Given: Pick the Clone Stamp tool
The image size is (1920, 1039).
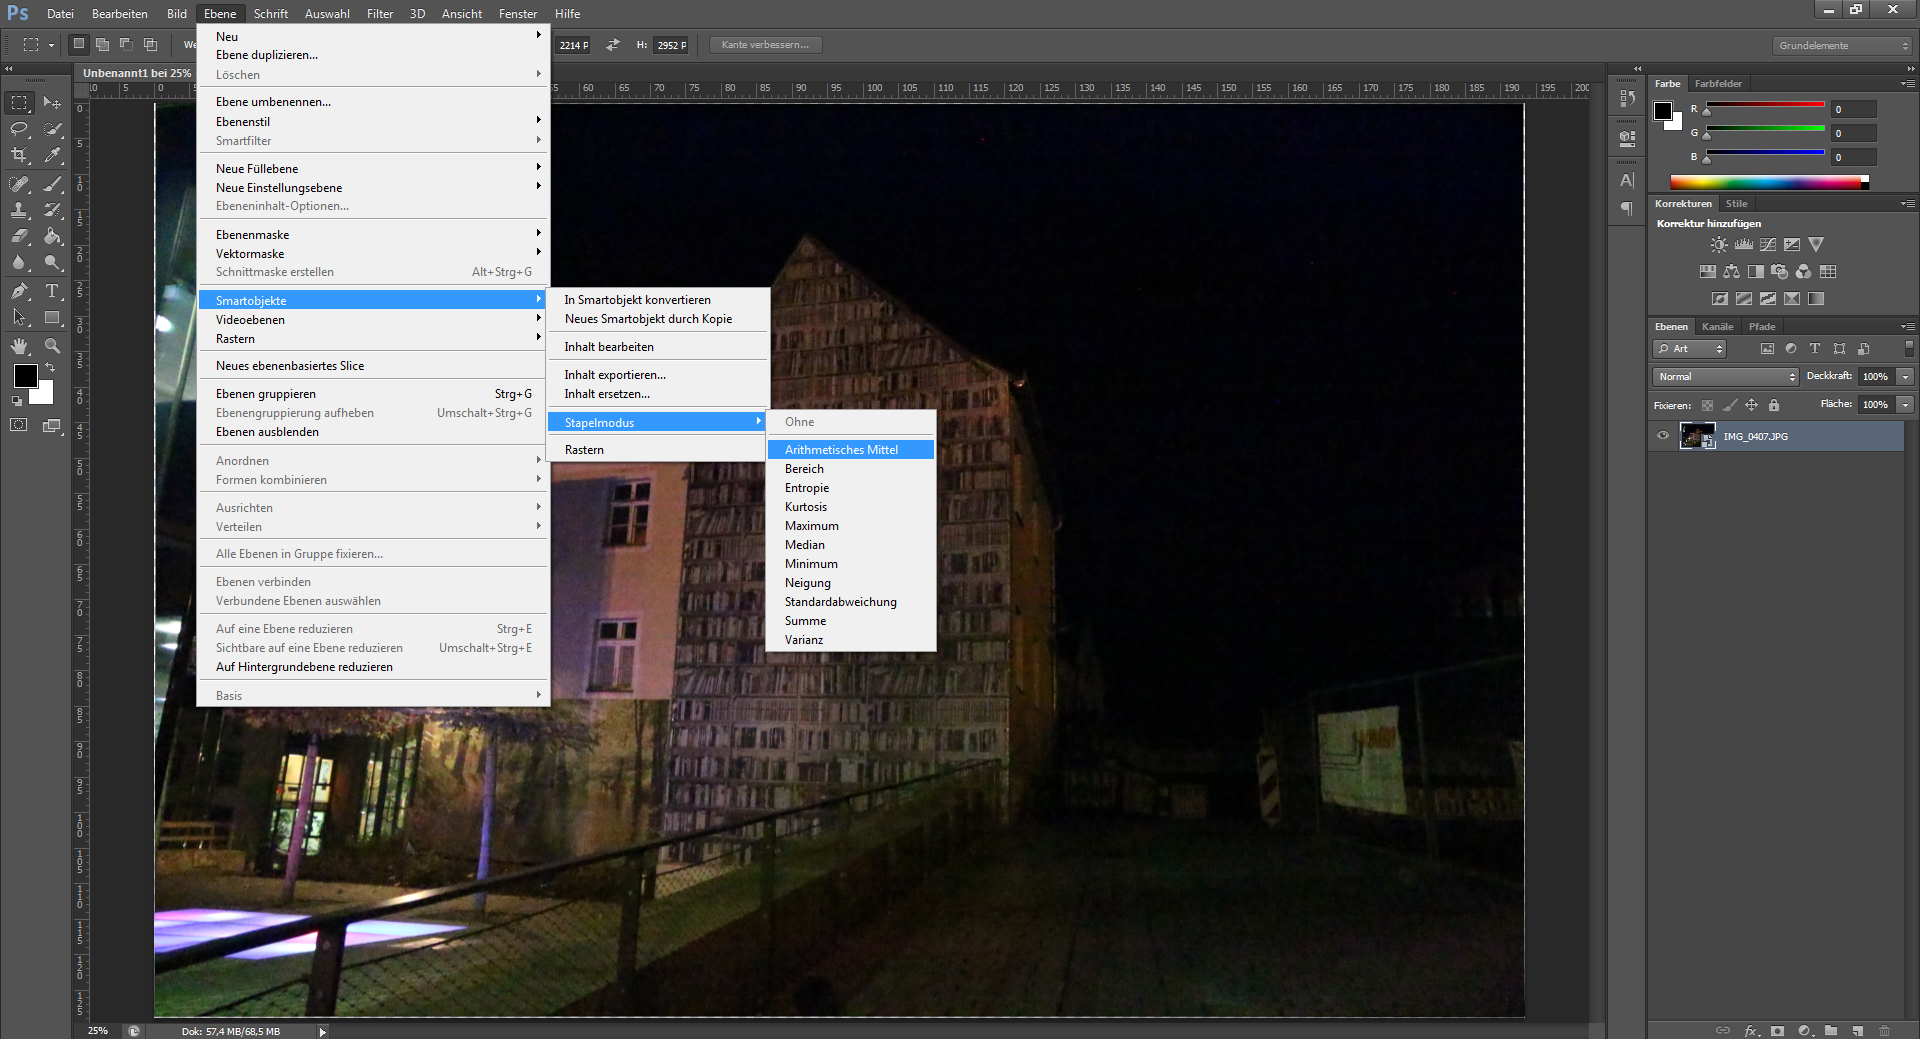Looking at the screenshot, I should tap(19, 210).
